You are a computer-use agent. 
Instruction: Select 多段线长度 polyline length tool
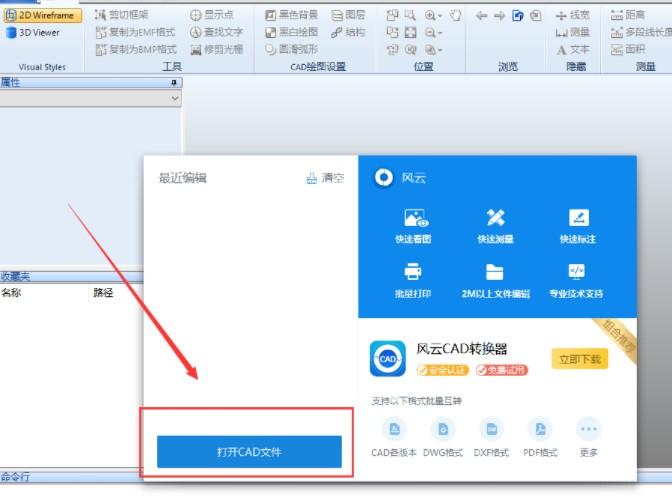[641, 32]
